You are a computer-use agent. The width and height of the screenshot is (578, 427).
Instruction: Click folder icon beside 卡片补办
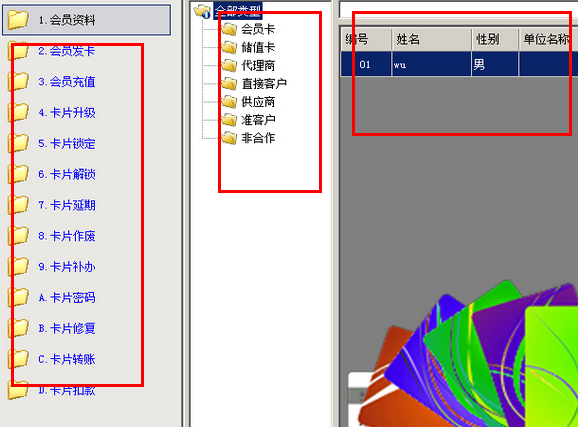click(x=18, y=266)
